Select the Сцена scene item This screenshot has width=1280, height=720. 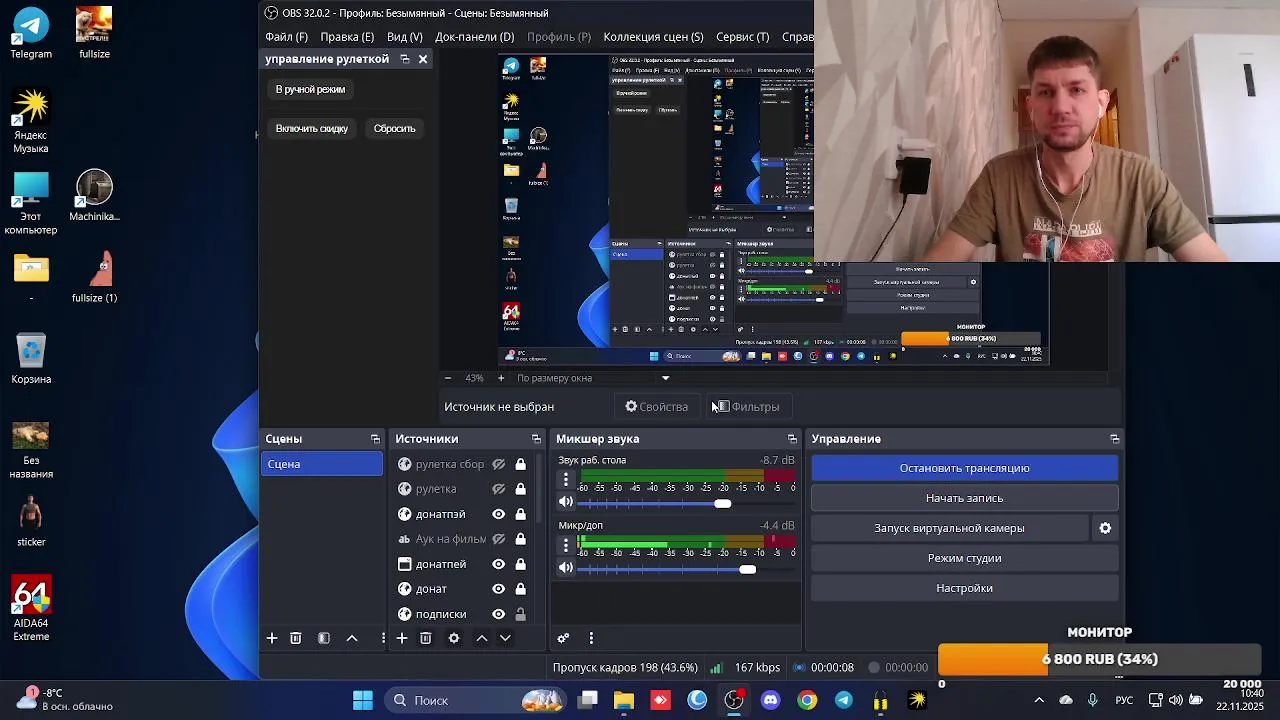(321, 464)
